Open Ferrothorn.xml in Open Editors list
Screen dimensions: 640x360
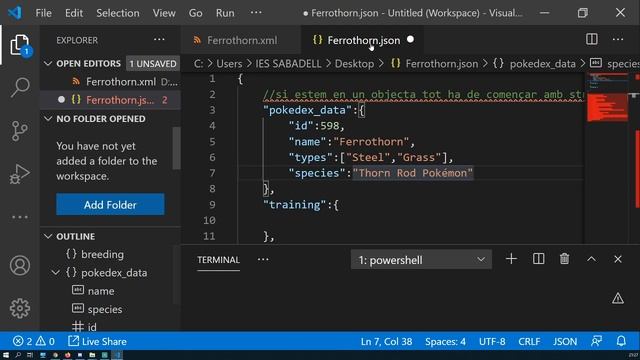tap(110, 82)
